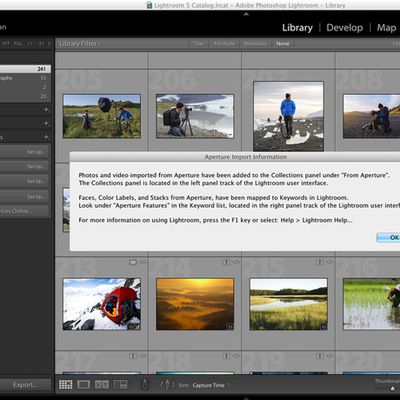
Task: Select the Attribute library filter
Action: pyautogui.click(x=224, y=44)
